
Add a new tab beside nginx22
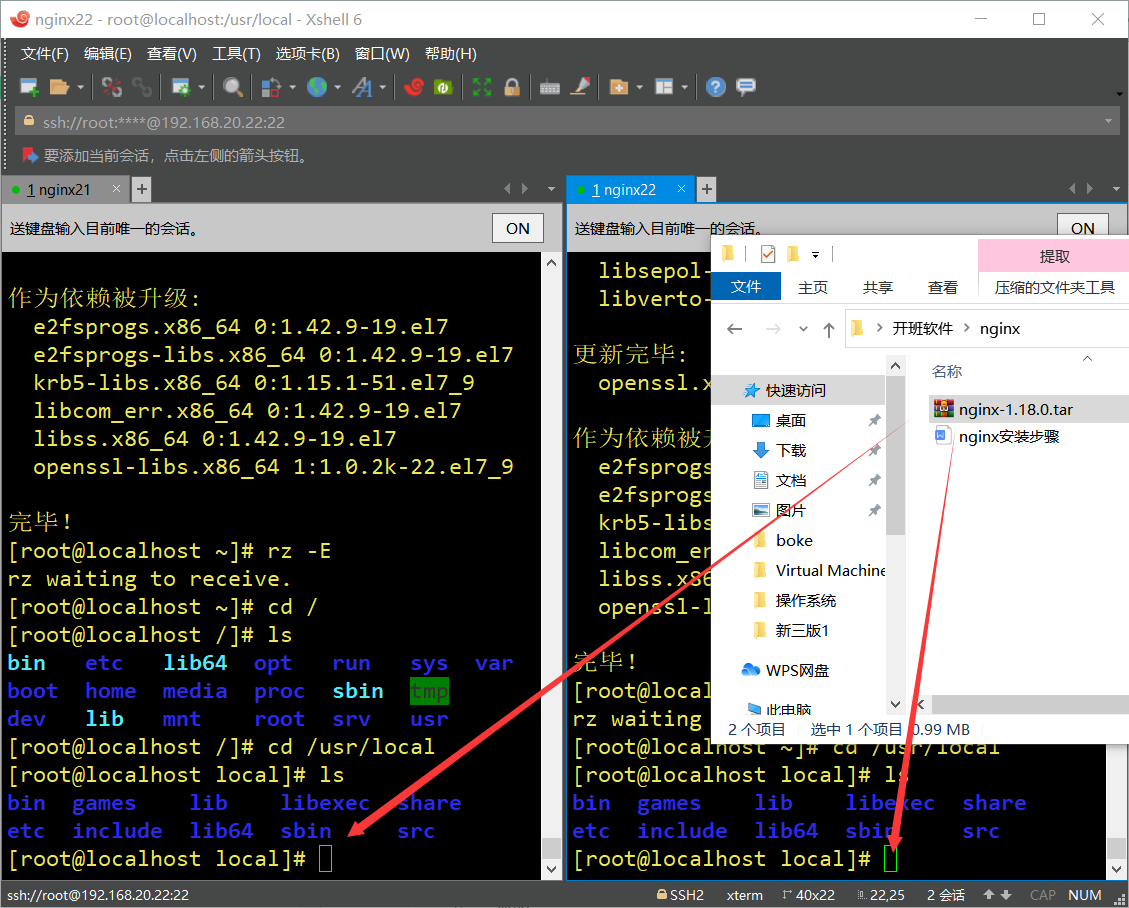click(707, 189)
